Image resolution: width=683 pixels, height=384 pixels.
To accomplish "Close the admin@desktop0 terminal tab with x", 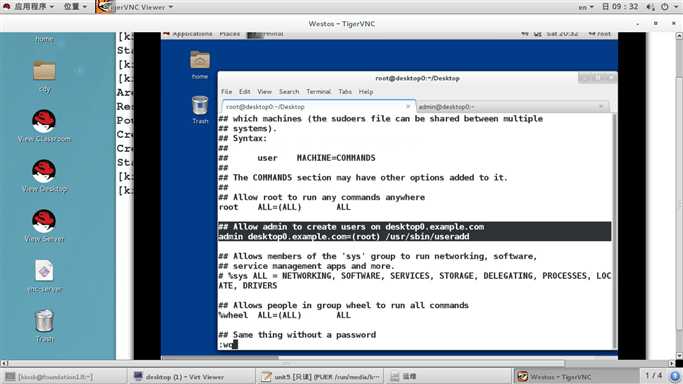I will pyautogui.click(x=601, y=107).
